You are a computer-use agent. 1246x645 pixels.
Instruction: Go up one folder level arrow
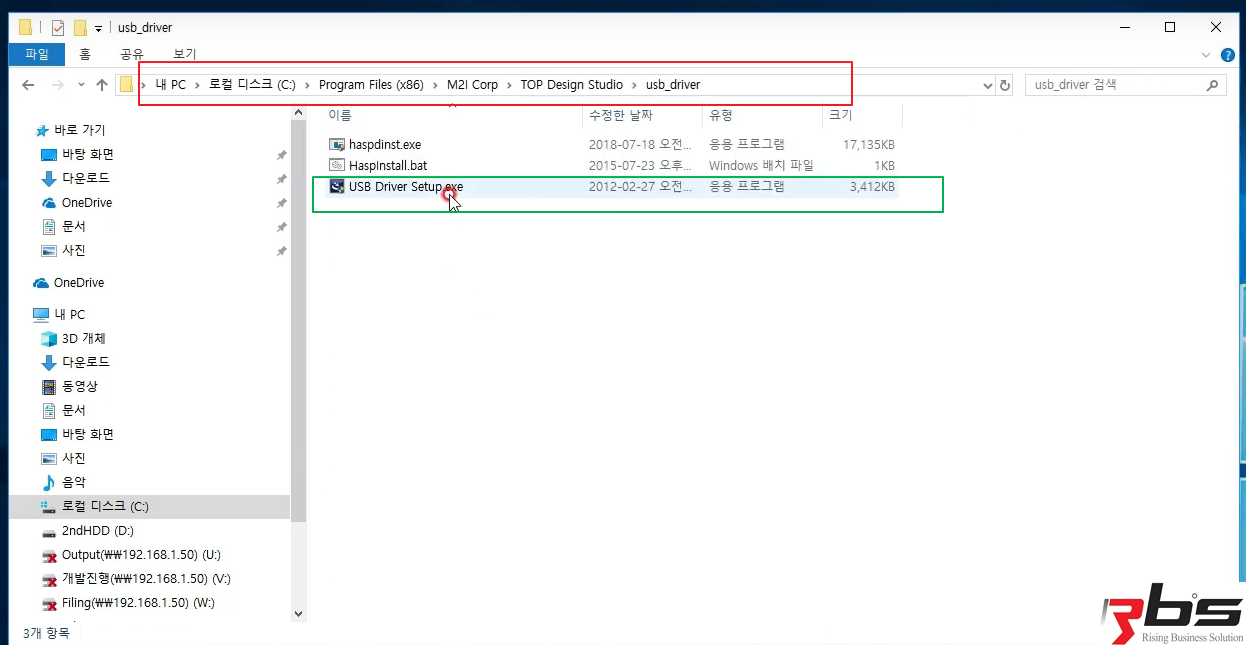[102, 85]
